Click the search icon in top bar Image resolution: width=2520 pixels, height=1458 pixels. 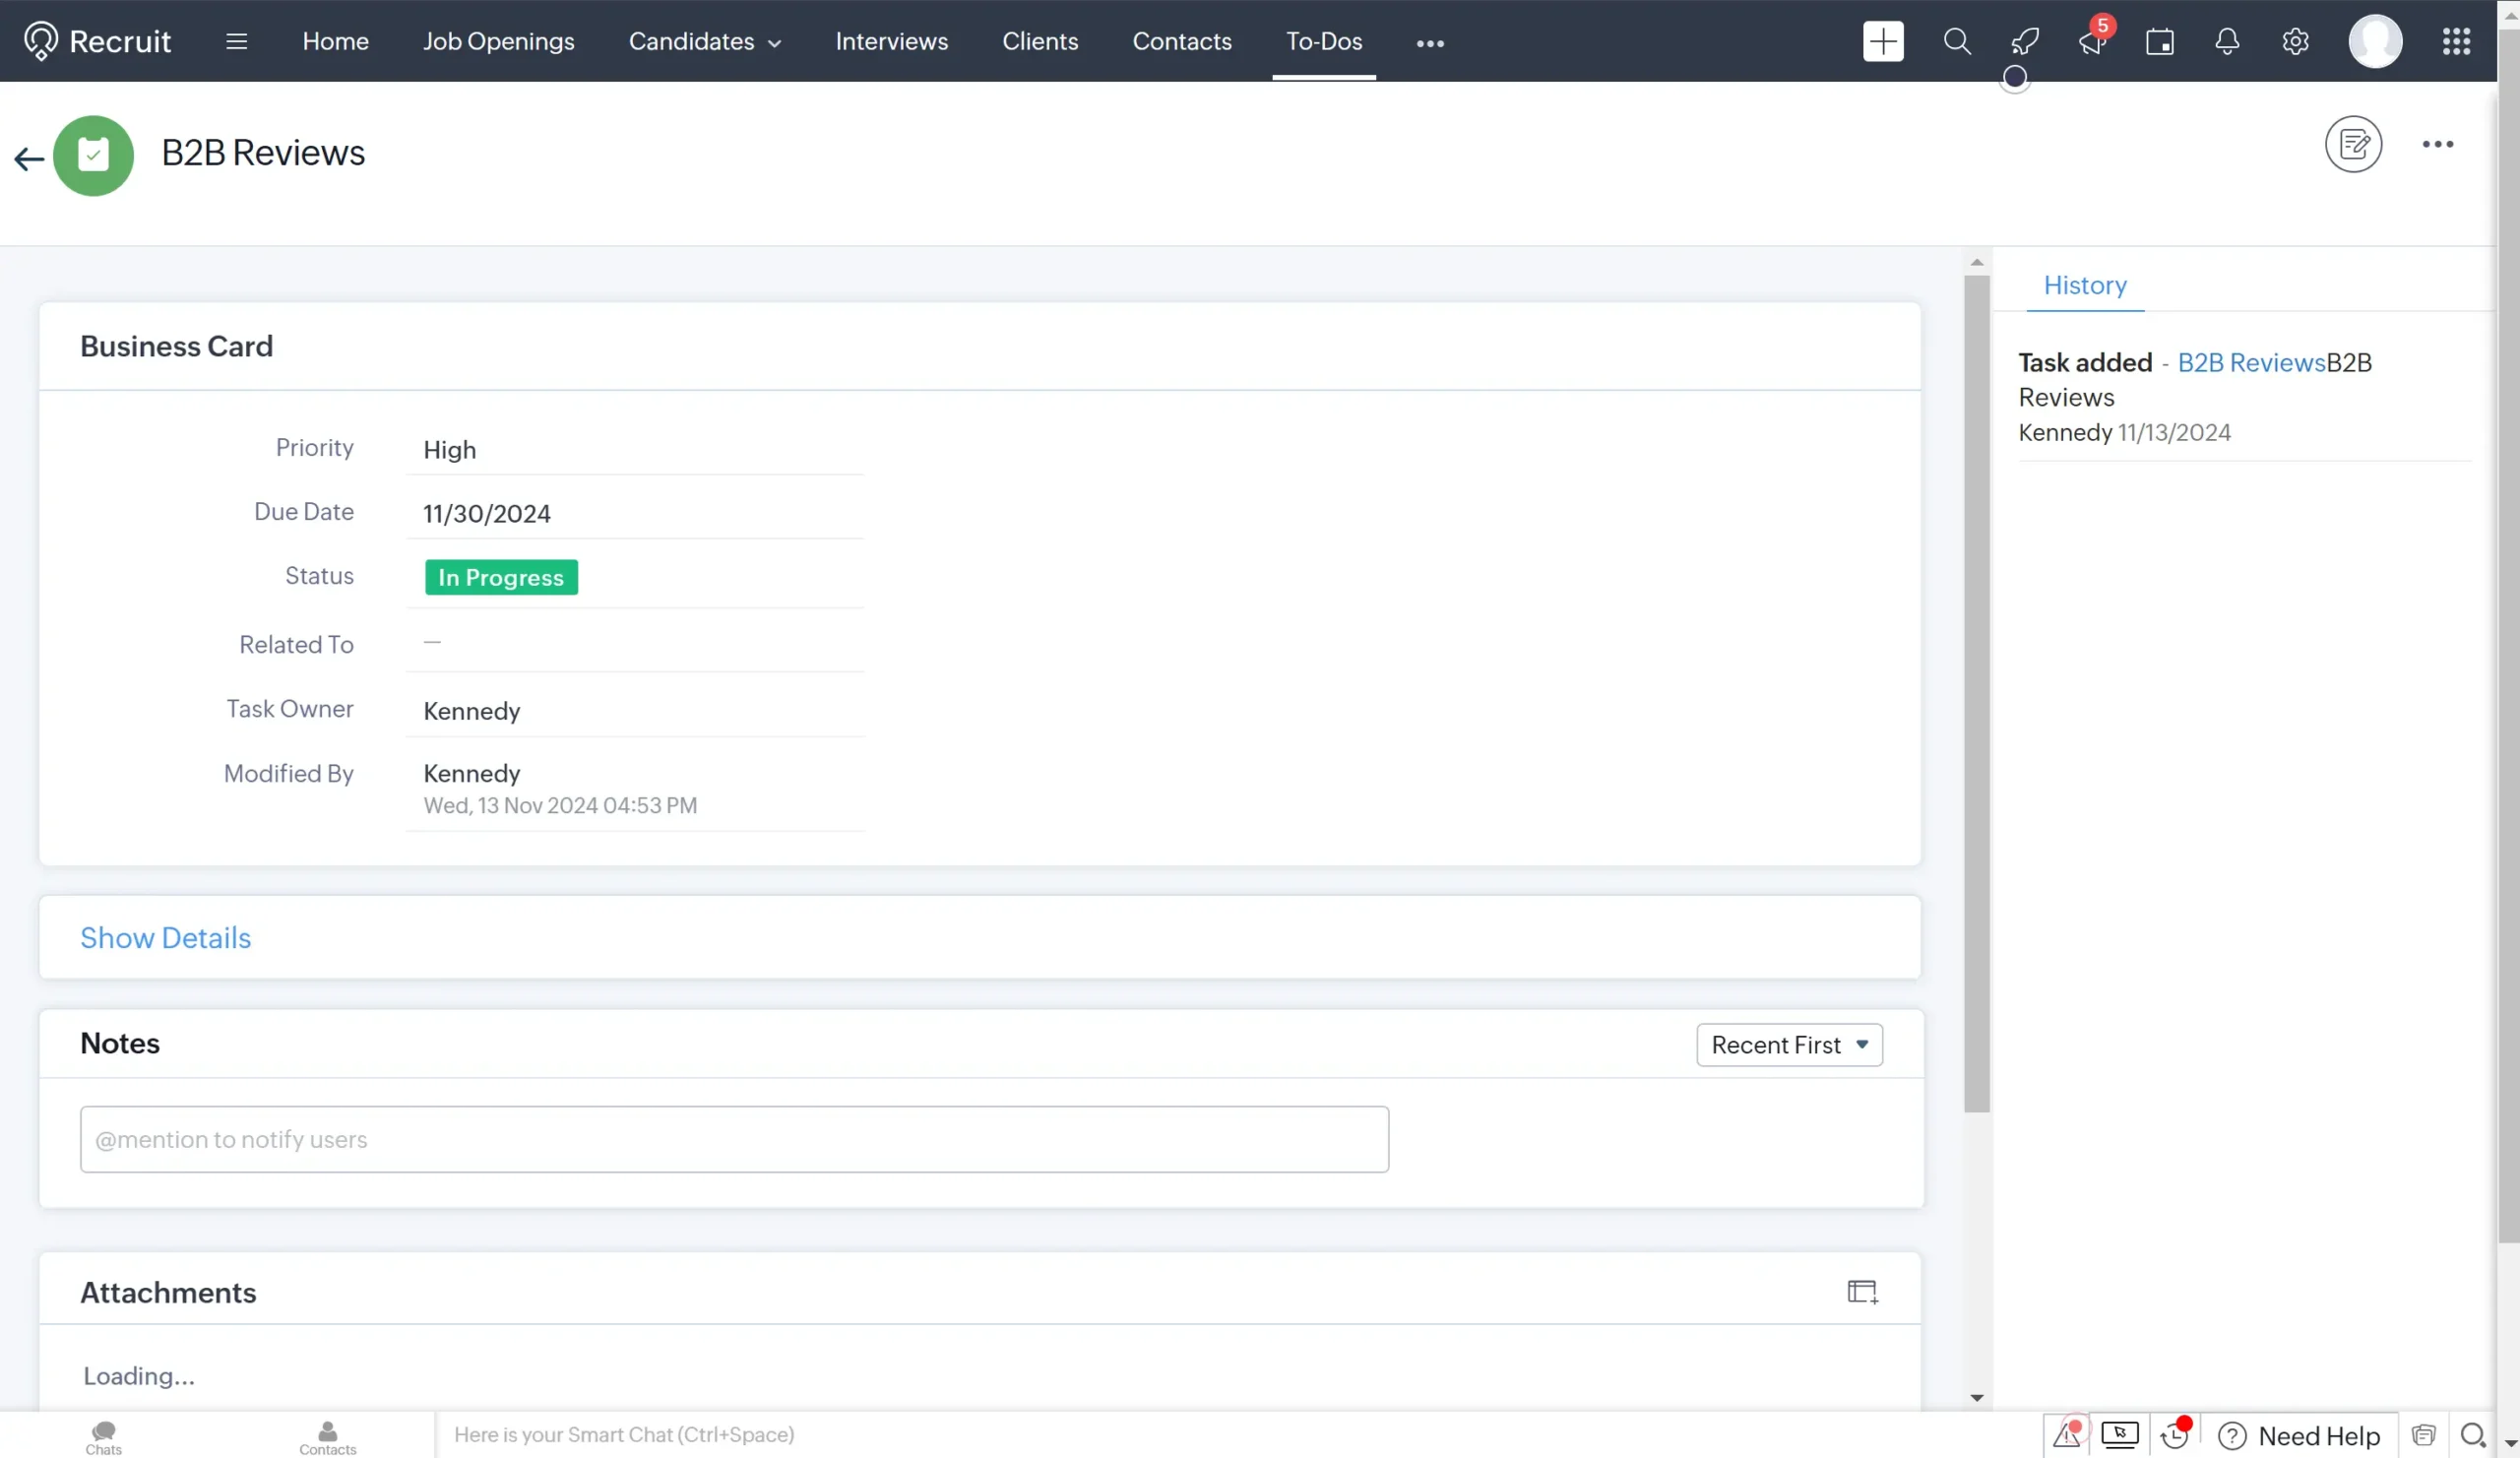(1956, 40)
